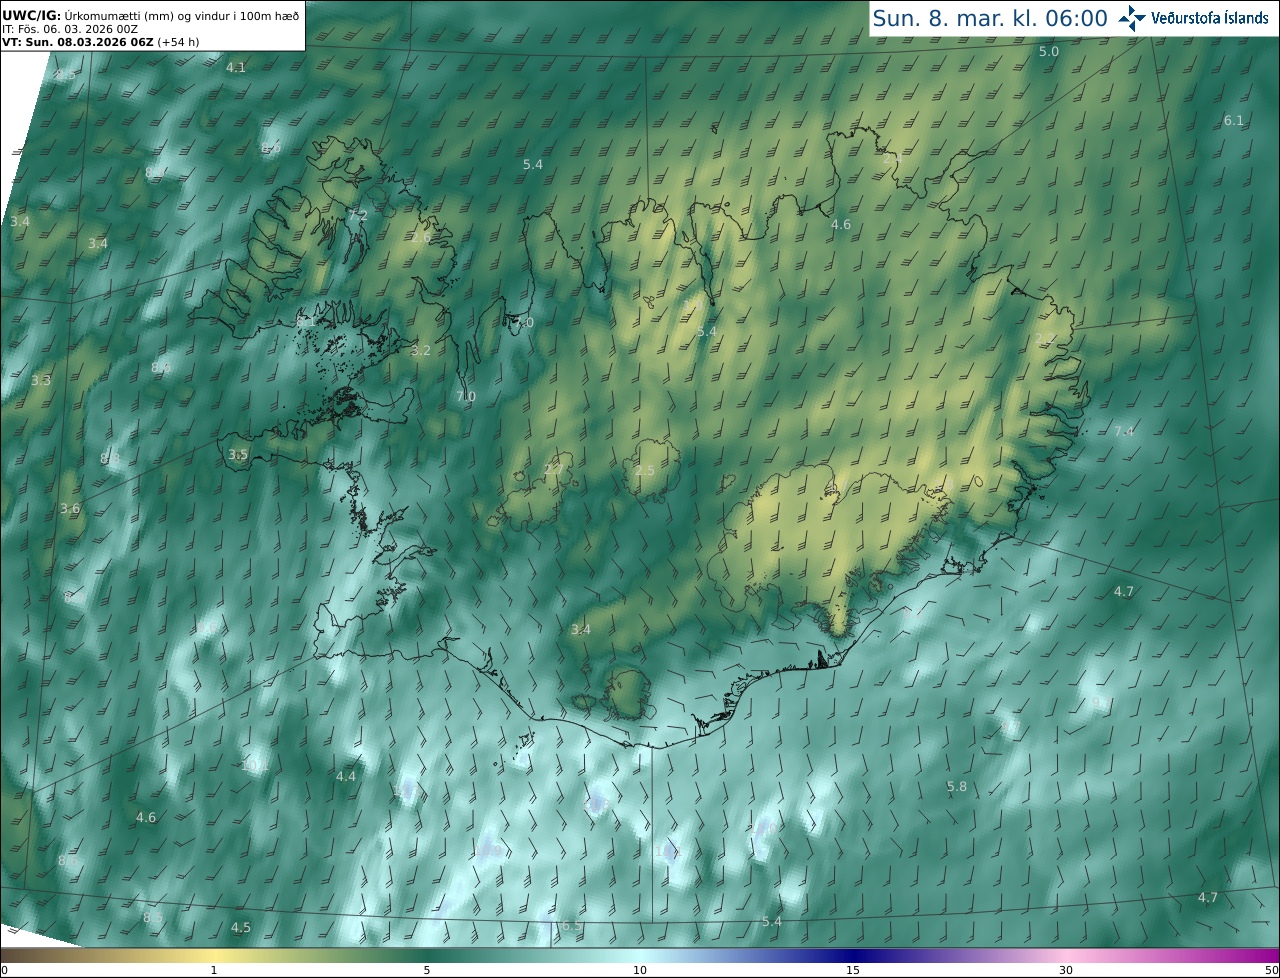Click the Veðurstofa Íslands name text
This screenshot has height=978, width=1280.
tap(1210, 18)
